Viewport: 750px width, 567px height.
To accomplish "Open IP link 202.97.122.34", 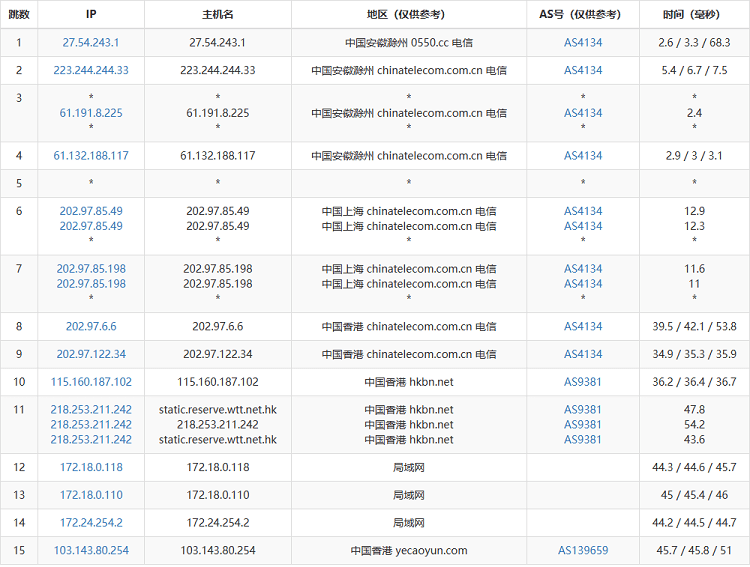I will pos(91,354).
